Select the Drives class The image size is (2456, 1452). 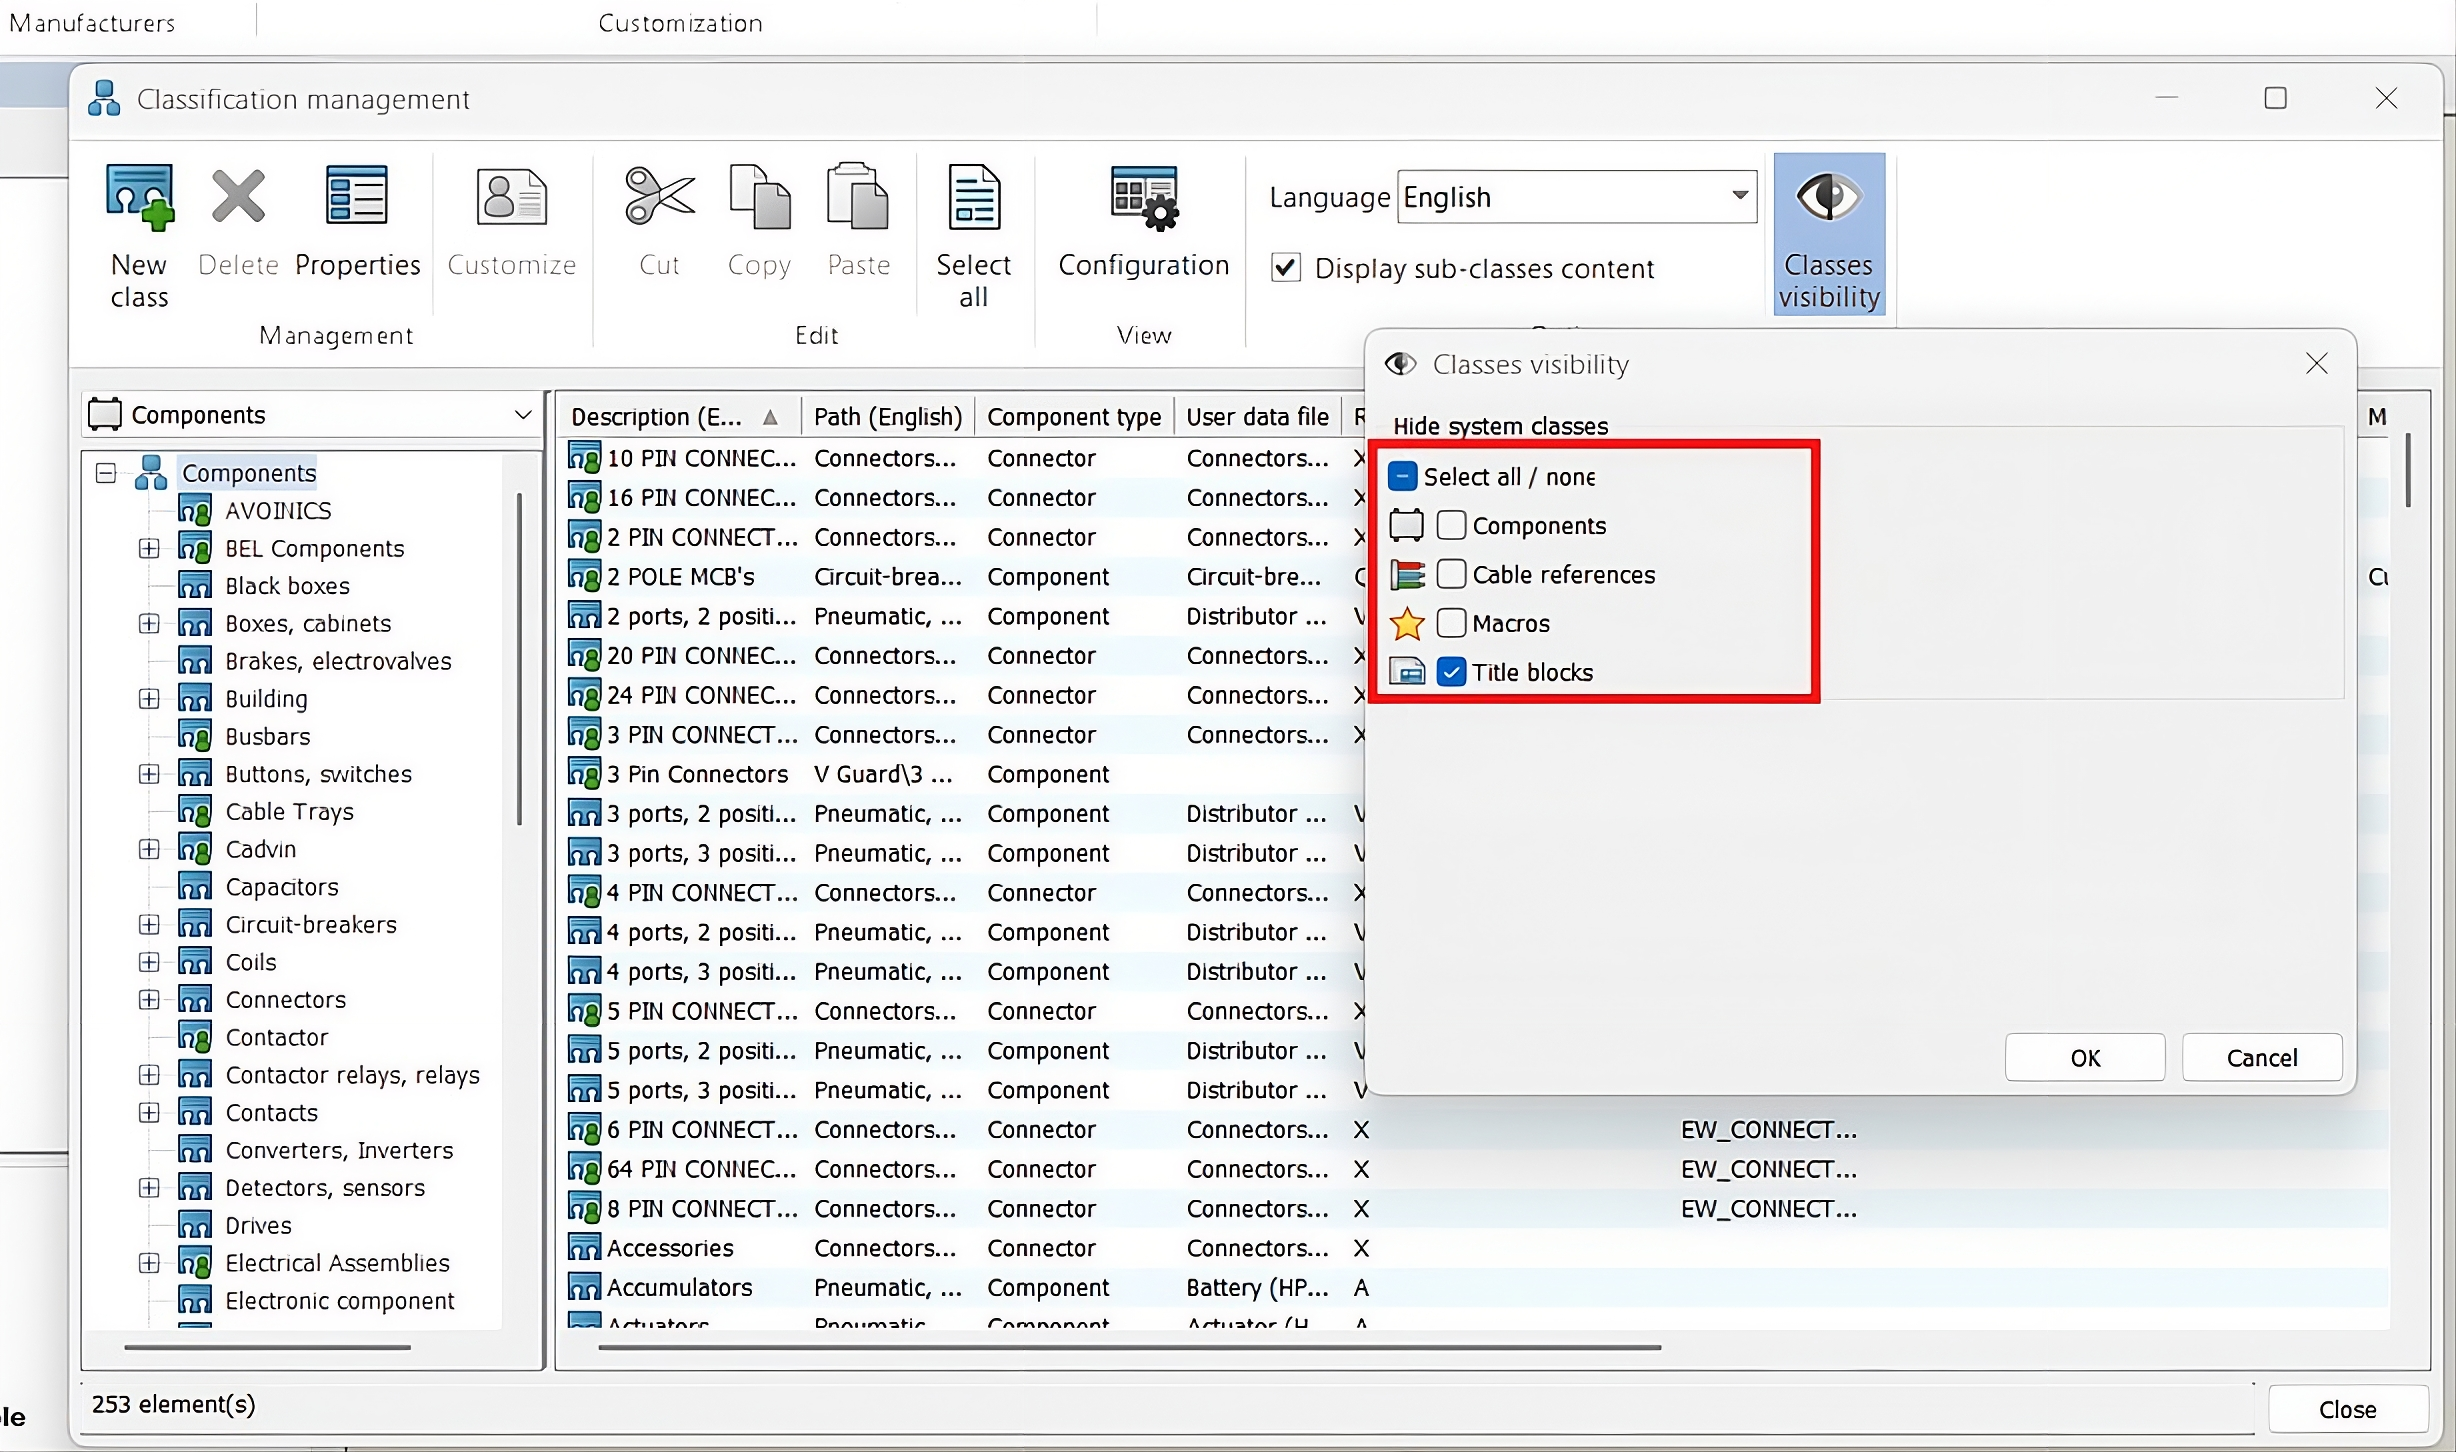click(258, 1225)
